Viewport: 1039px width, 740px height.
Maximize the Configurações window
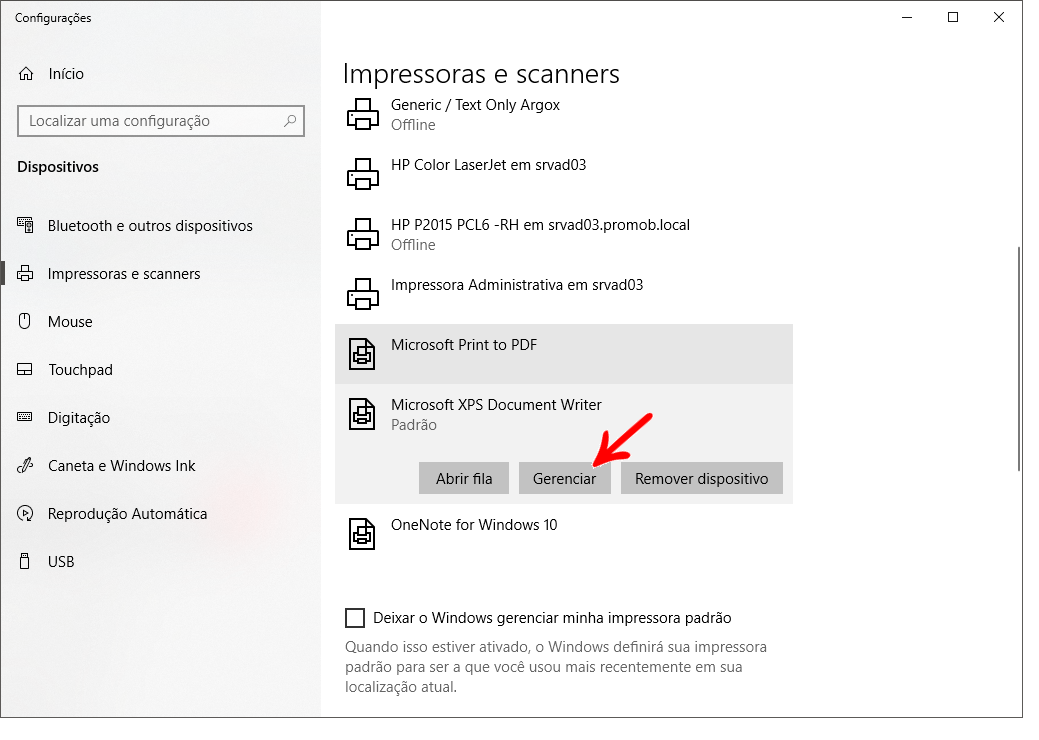(x=953, y=17)
